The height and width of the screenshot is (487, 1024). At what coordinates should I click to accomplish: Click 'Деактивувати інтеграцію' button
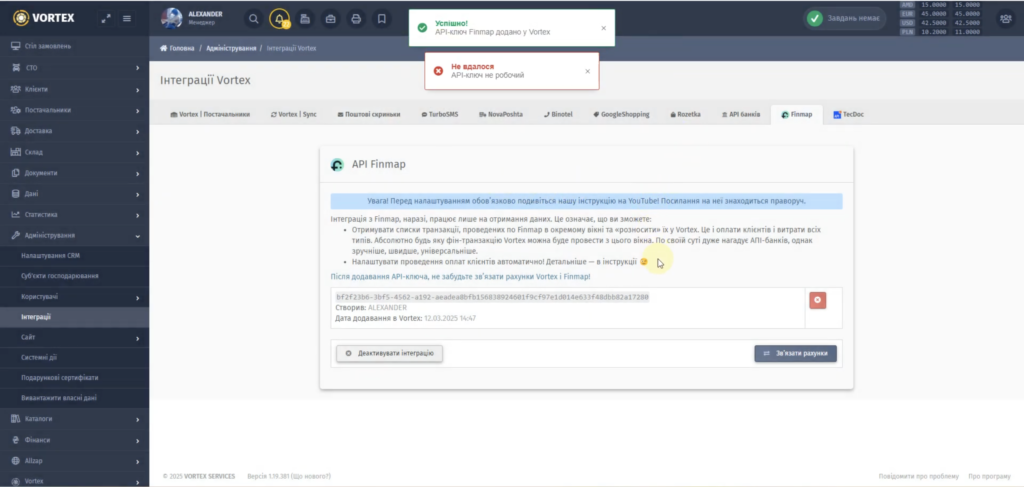[389, 353]
